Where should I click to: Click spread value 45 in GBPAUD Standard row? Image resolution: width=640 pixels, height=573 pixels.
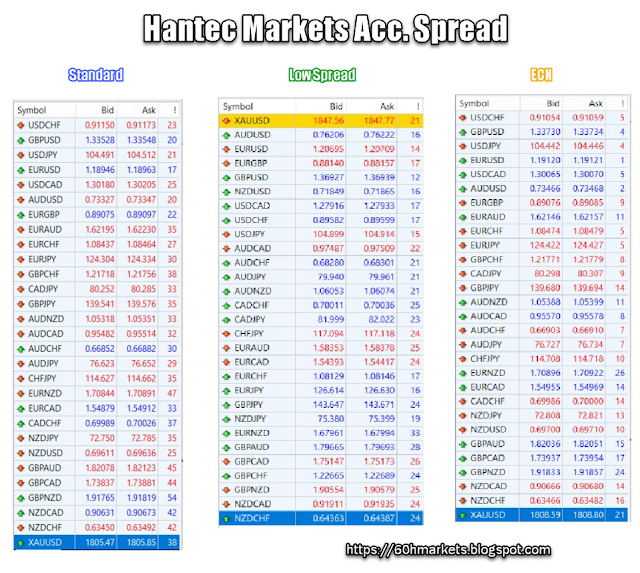[172, 468]
